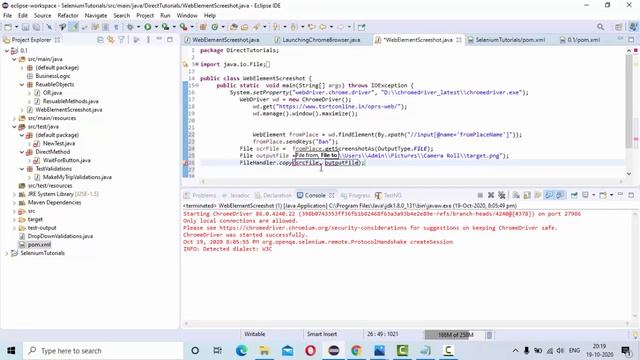This screenshot has height=360, width=640.
Task: Open the Window menu
Action: [187, 16]
